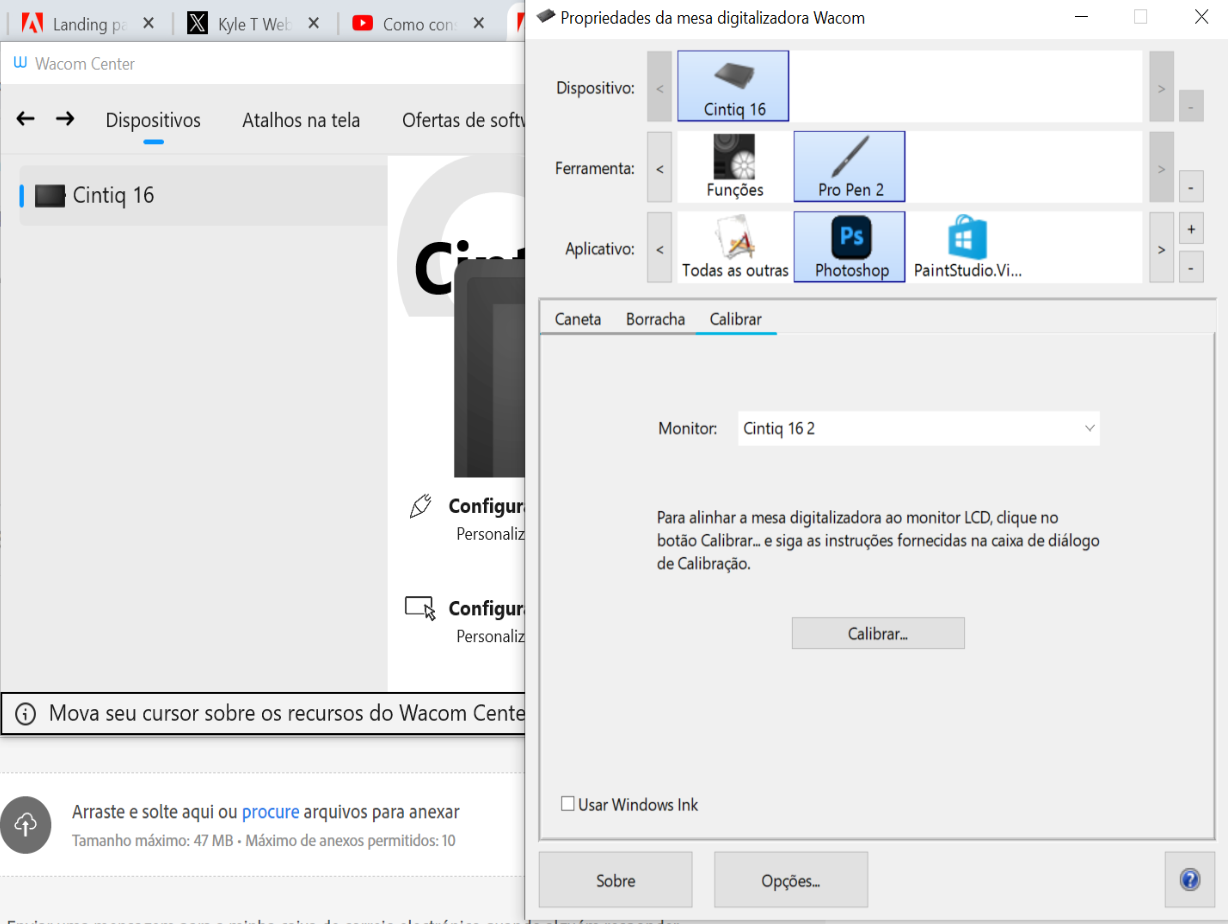Select the Pro Pen 2 tool
This screenshot has width=1228, height=924.
click(x=849, y=166)
